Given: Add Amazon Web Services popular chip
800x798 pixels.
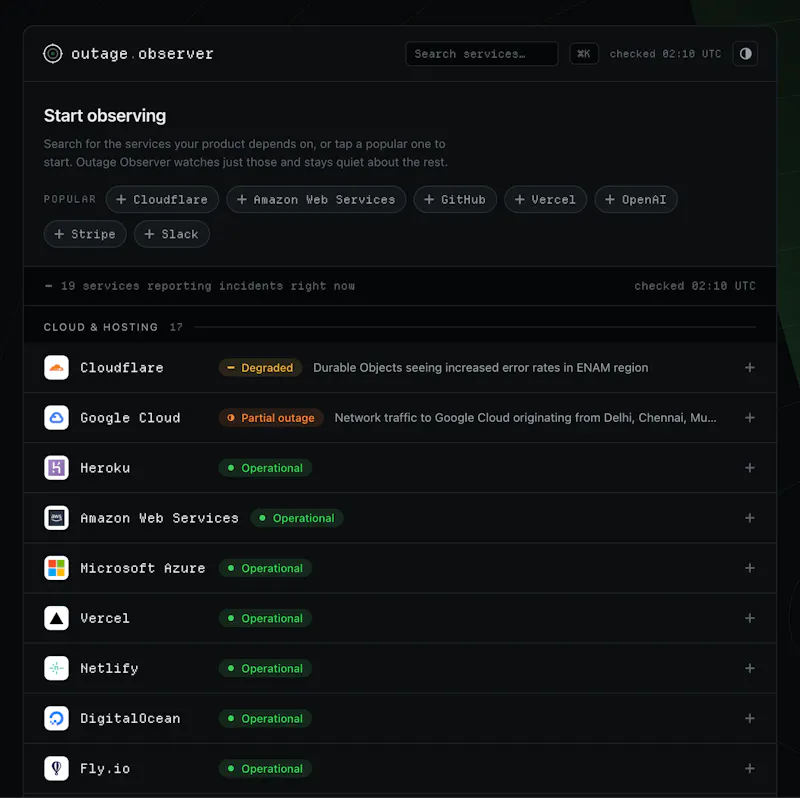Looking at the screenshot, I should (x=316, y=200).
